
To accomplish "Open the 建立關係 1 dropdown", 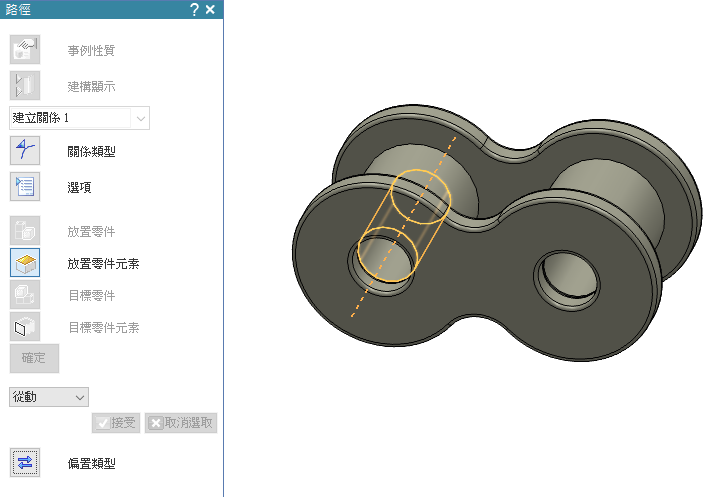I will click(79, 118).
